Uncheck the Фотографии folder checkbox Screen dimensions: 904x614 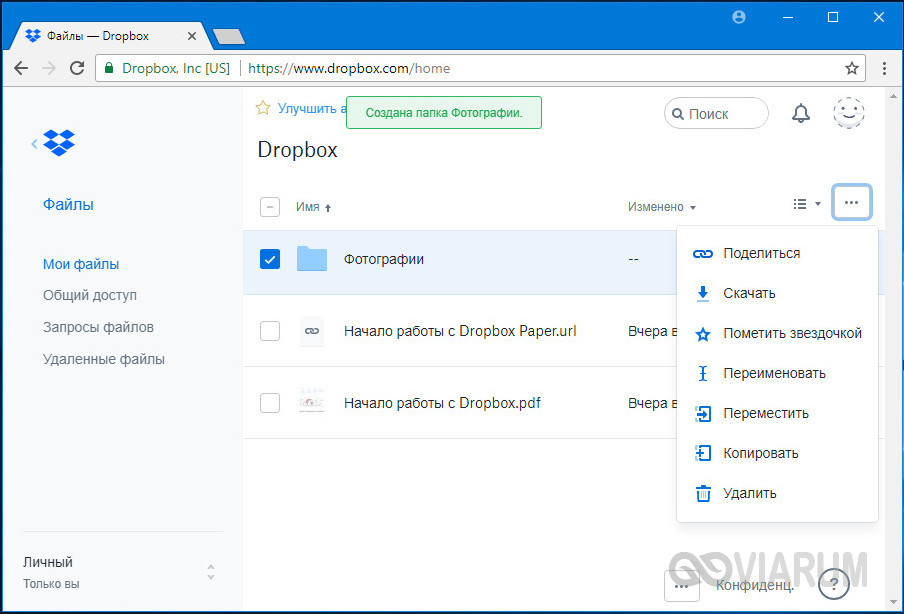[270, 259]
